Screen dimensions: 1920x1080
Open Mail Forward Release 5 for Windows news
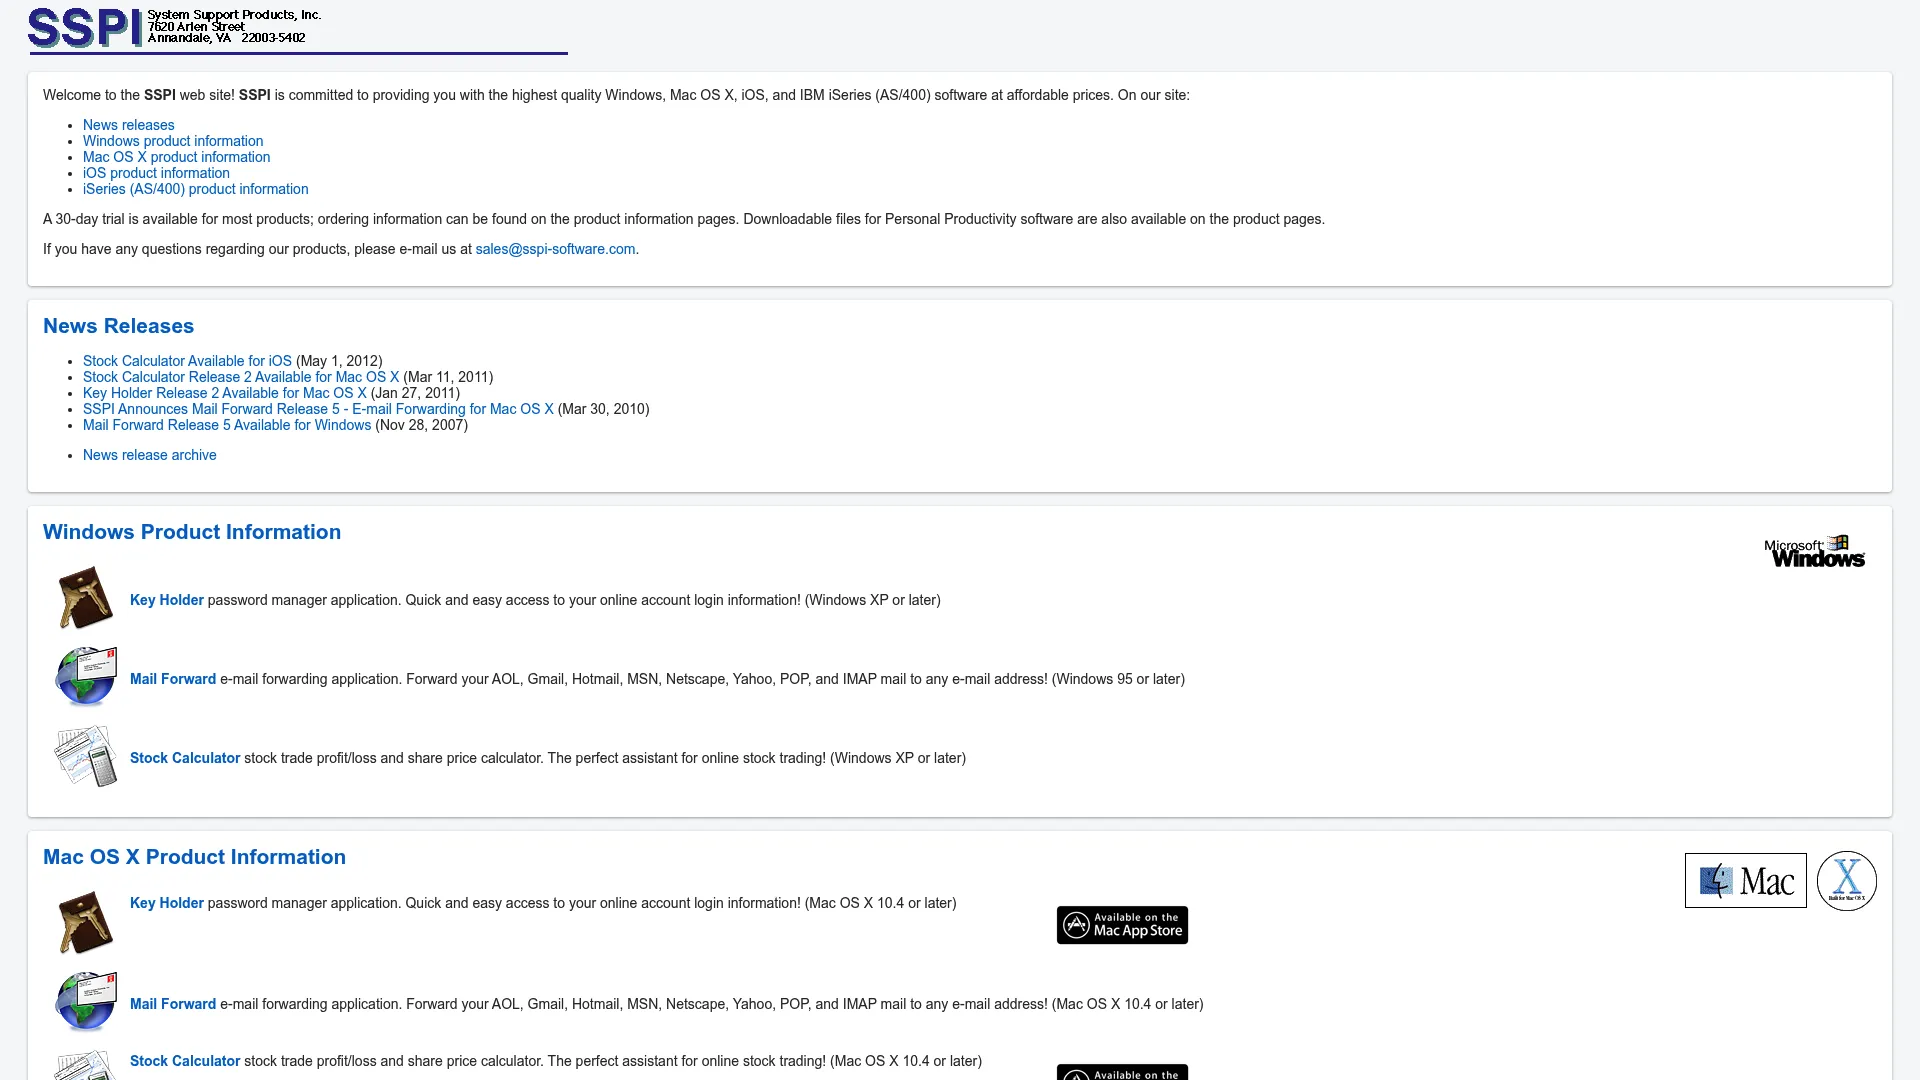click(x=227, y=425)
